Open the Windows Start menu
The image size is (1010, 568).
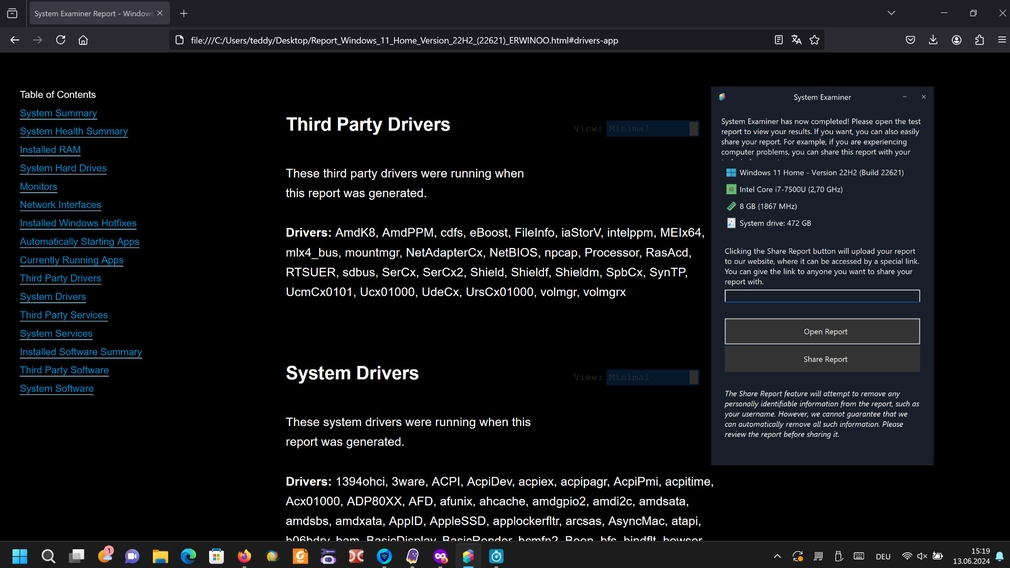[x=20, y=556]
